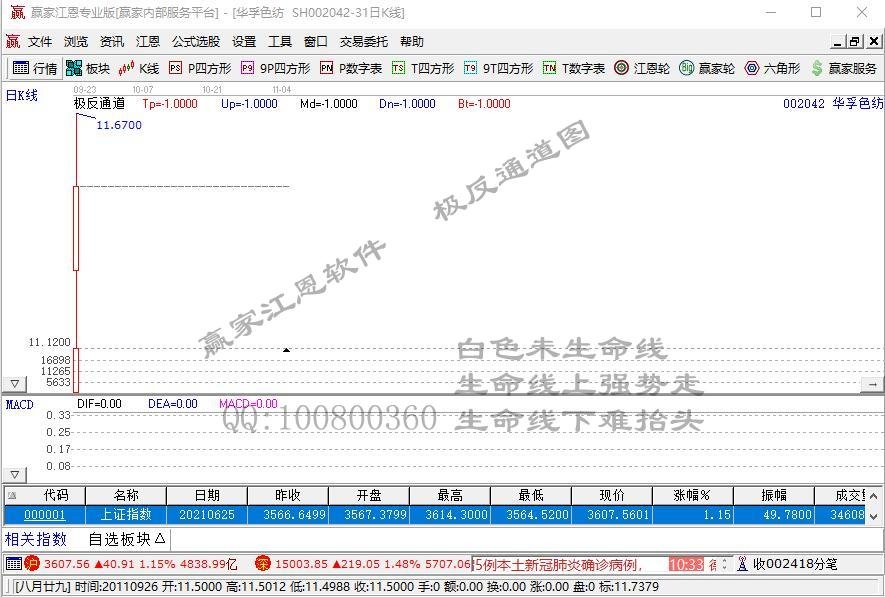The image size is (885, 597).
Task: Open 赢家服务 service button
Action: coord(844,68)
